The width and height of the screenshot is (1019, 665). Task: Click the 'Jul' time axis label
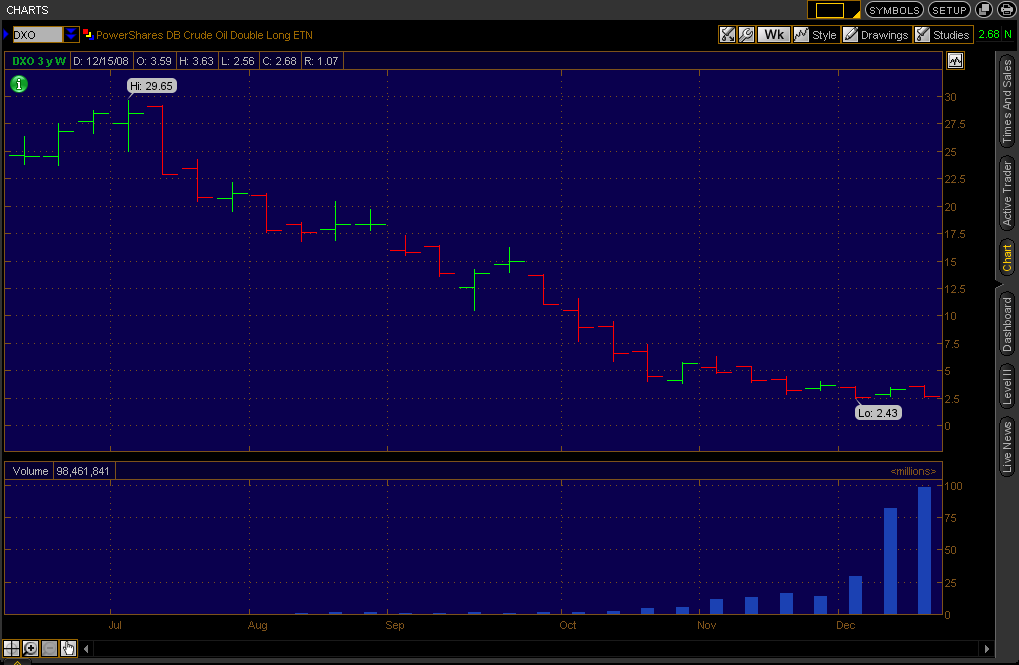click(115, 625)
